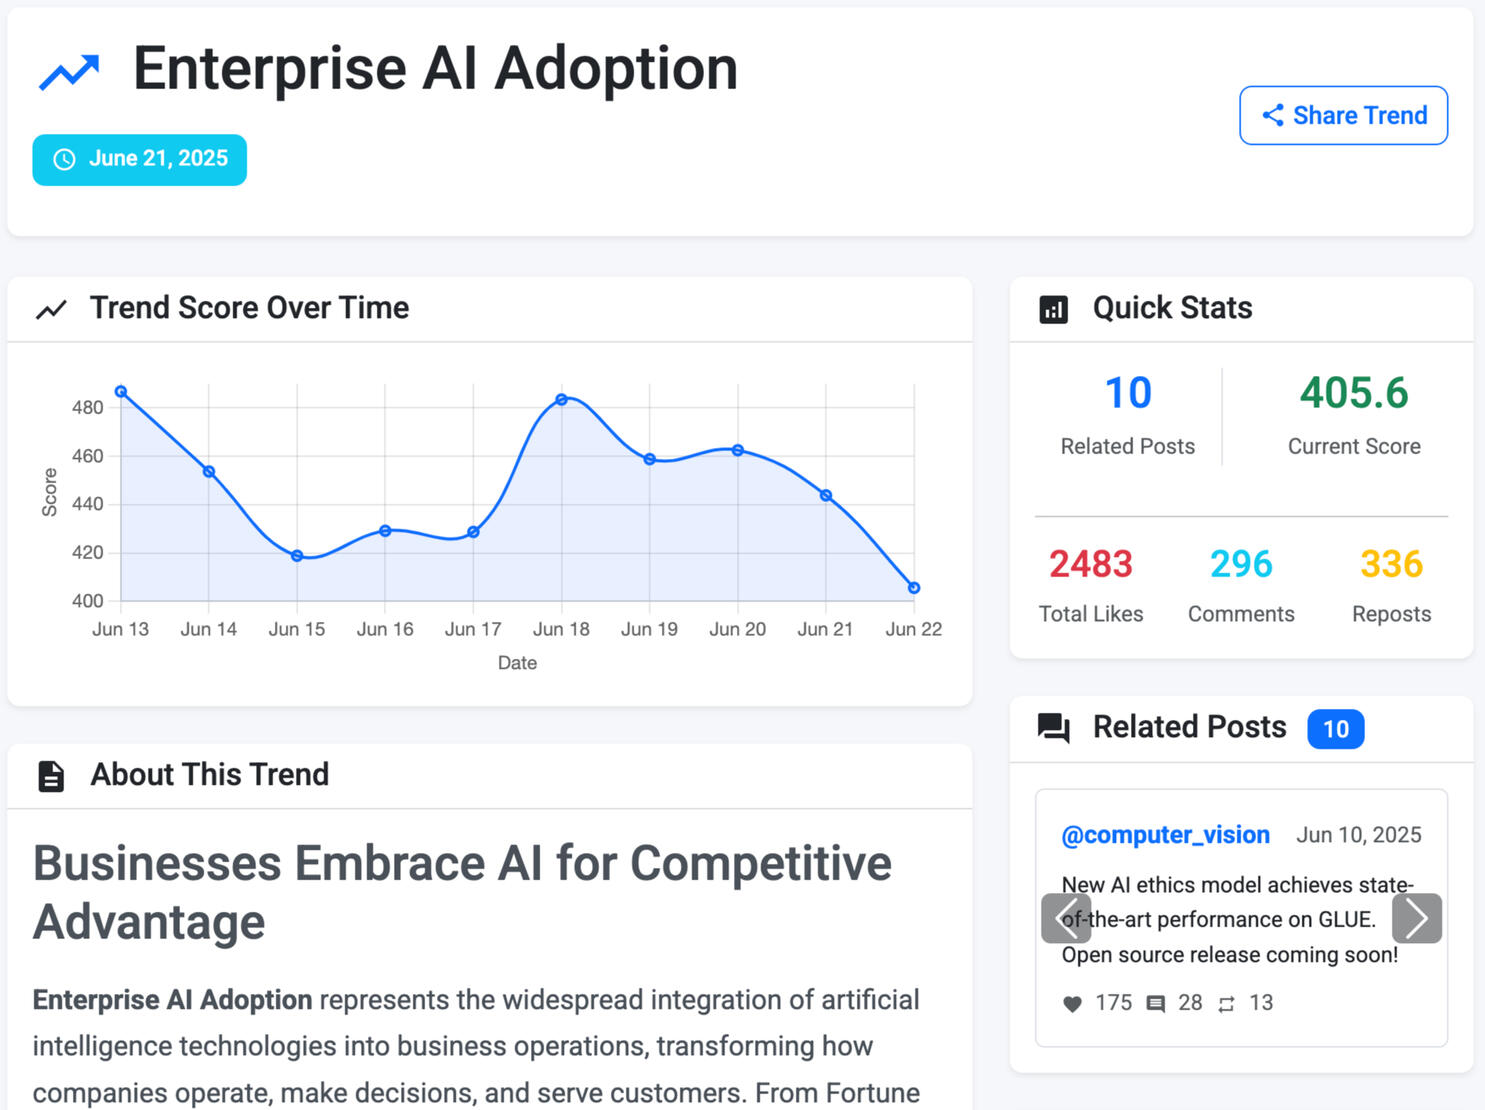Click the 405.6 Current Score value
The width and height of the screenshot is (1485, 1110).
click(1354, 393)
